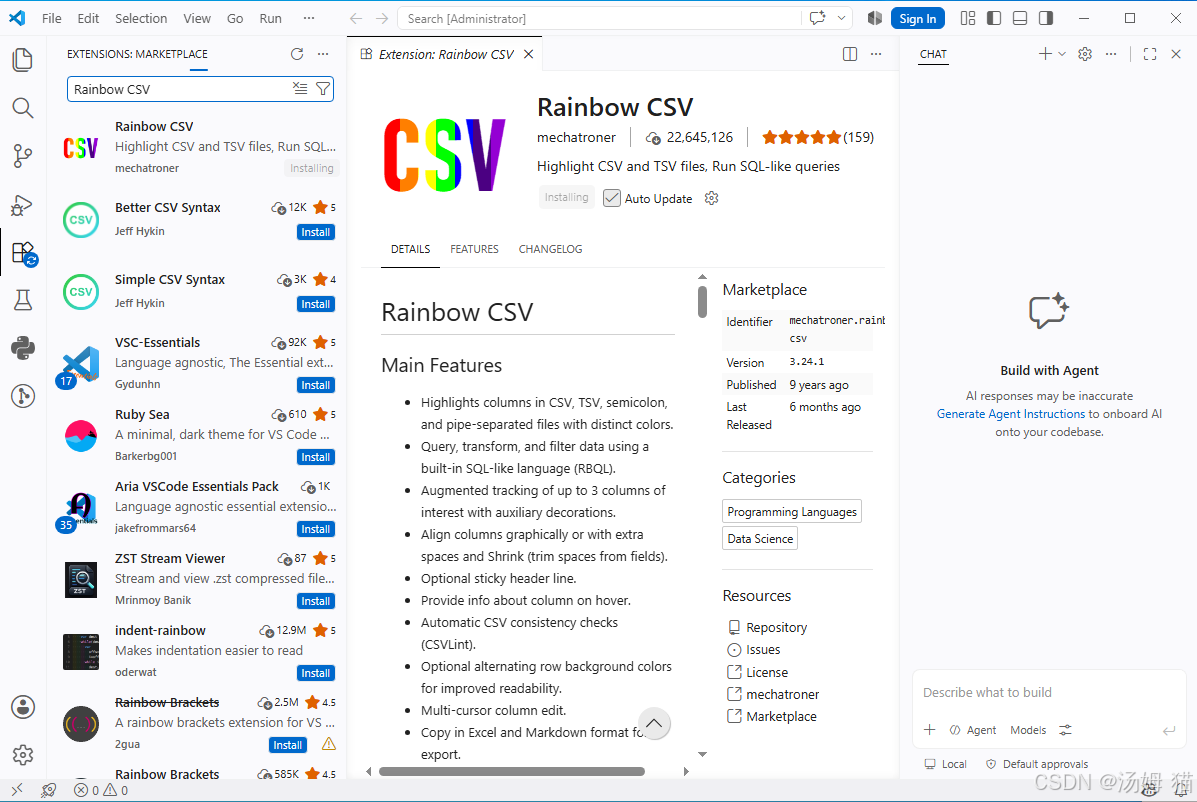Screen dimensions: 1197x802
Task: Open Customize Layout icon in title bar
Action: tap(968, 18)
